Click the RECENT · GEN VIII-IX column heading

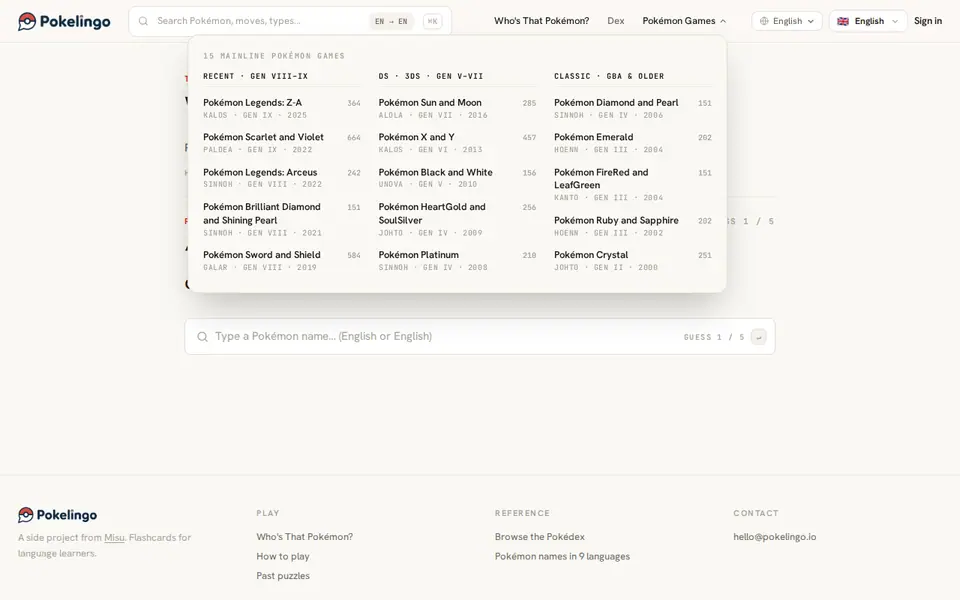255,77
